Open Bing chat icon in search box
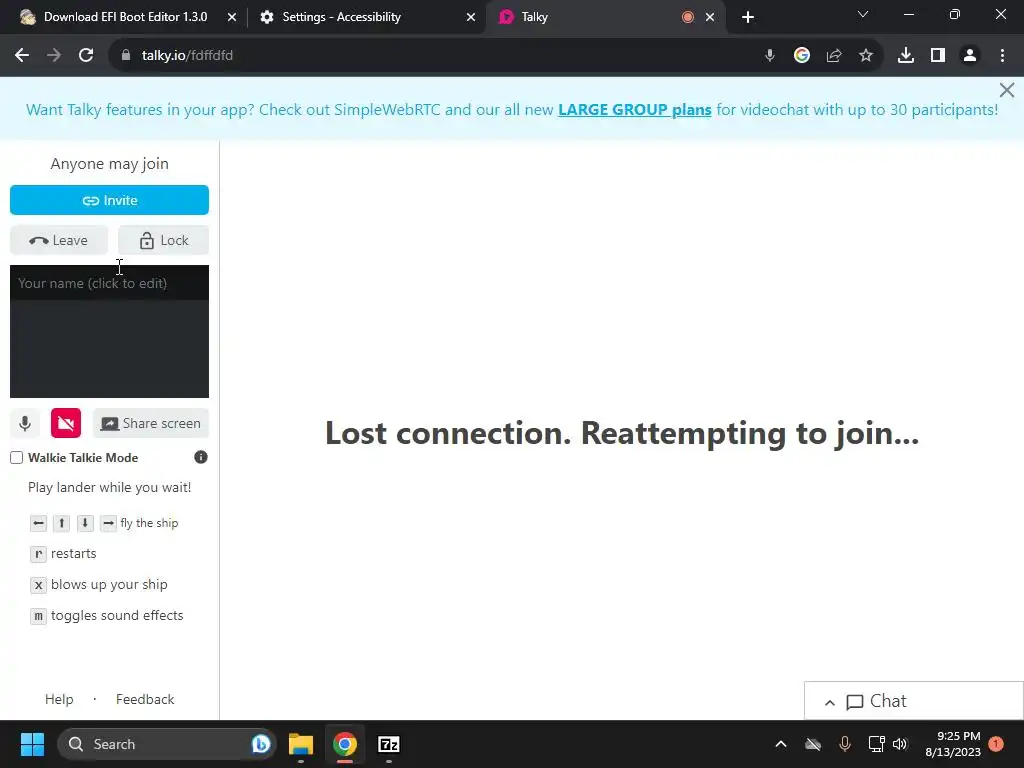The image size is (1024, 768). (x=261, y=744)
